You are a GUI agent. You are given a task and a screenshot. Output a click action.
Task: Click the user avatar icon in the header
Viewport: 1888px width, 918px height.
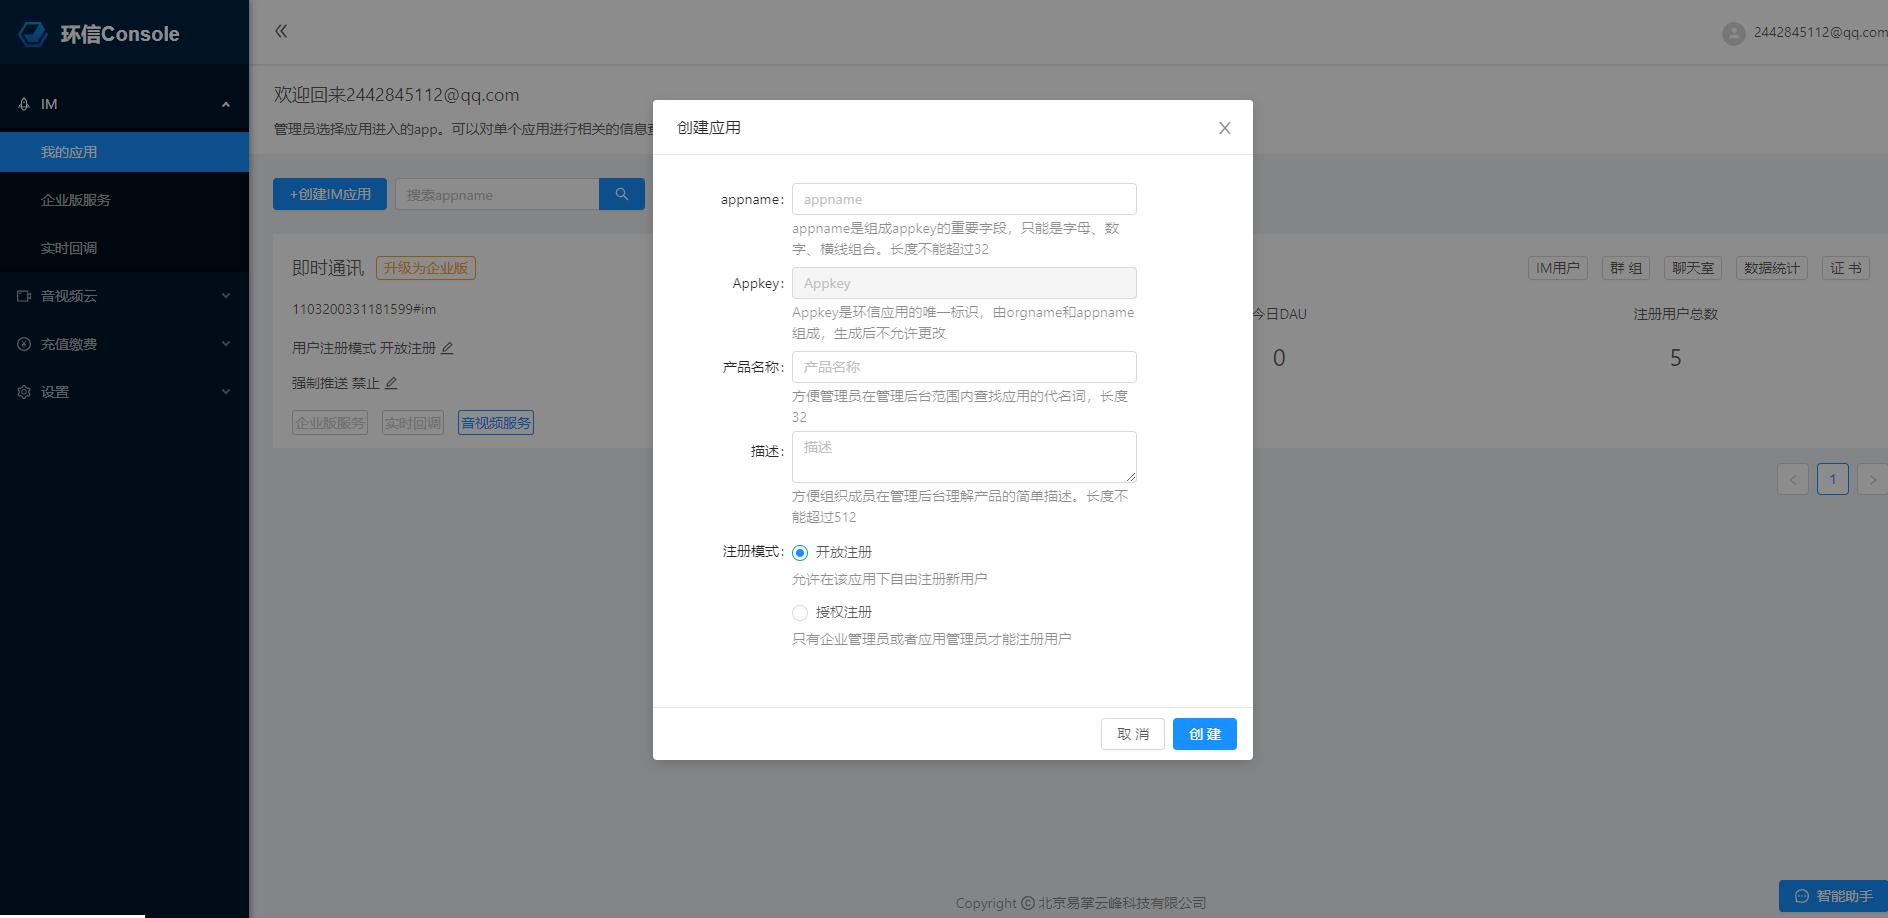point(1733,33)
